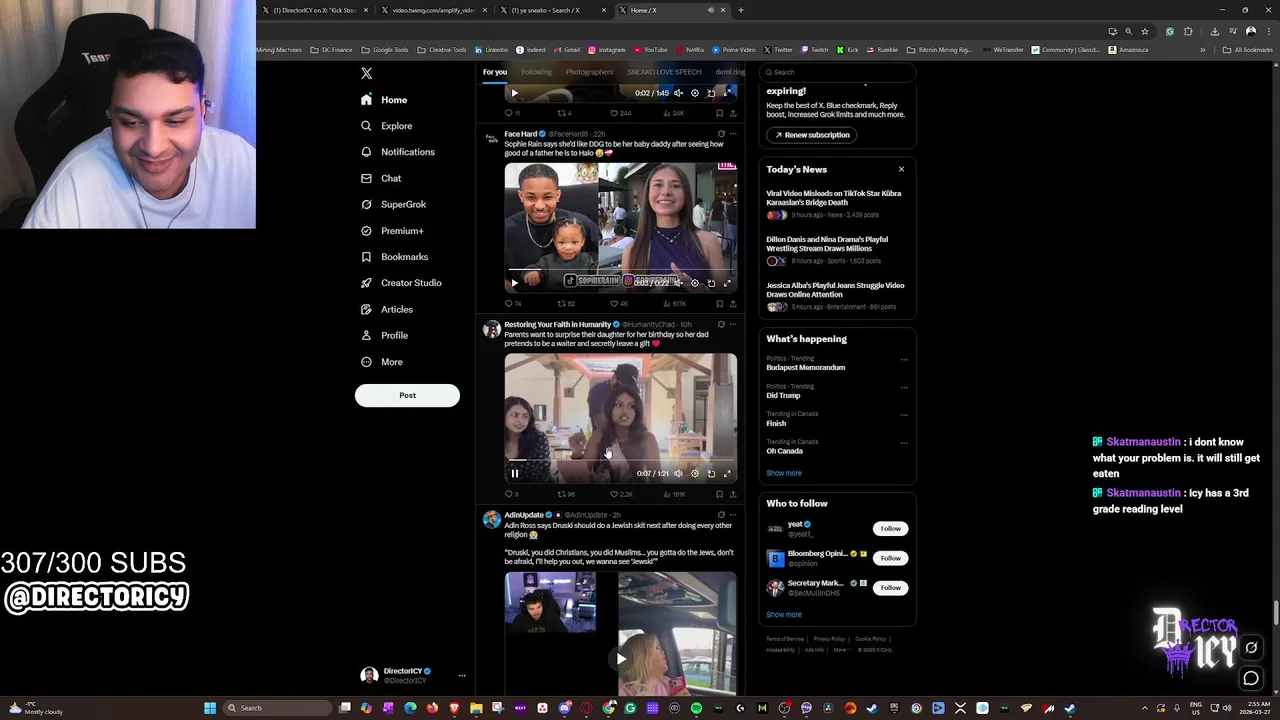This screenshot has width=1280, height=720.
Task: Open more options for Oh Canada trend
Action: [904, 442]
